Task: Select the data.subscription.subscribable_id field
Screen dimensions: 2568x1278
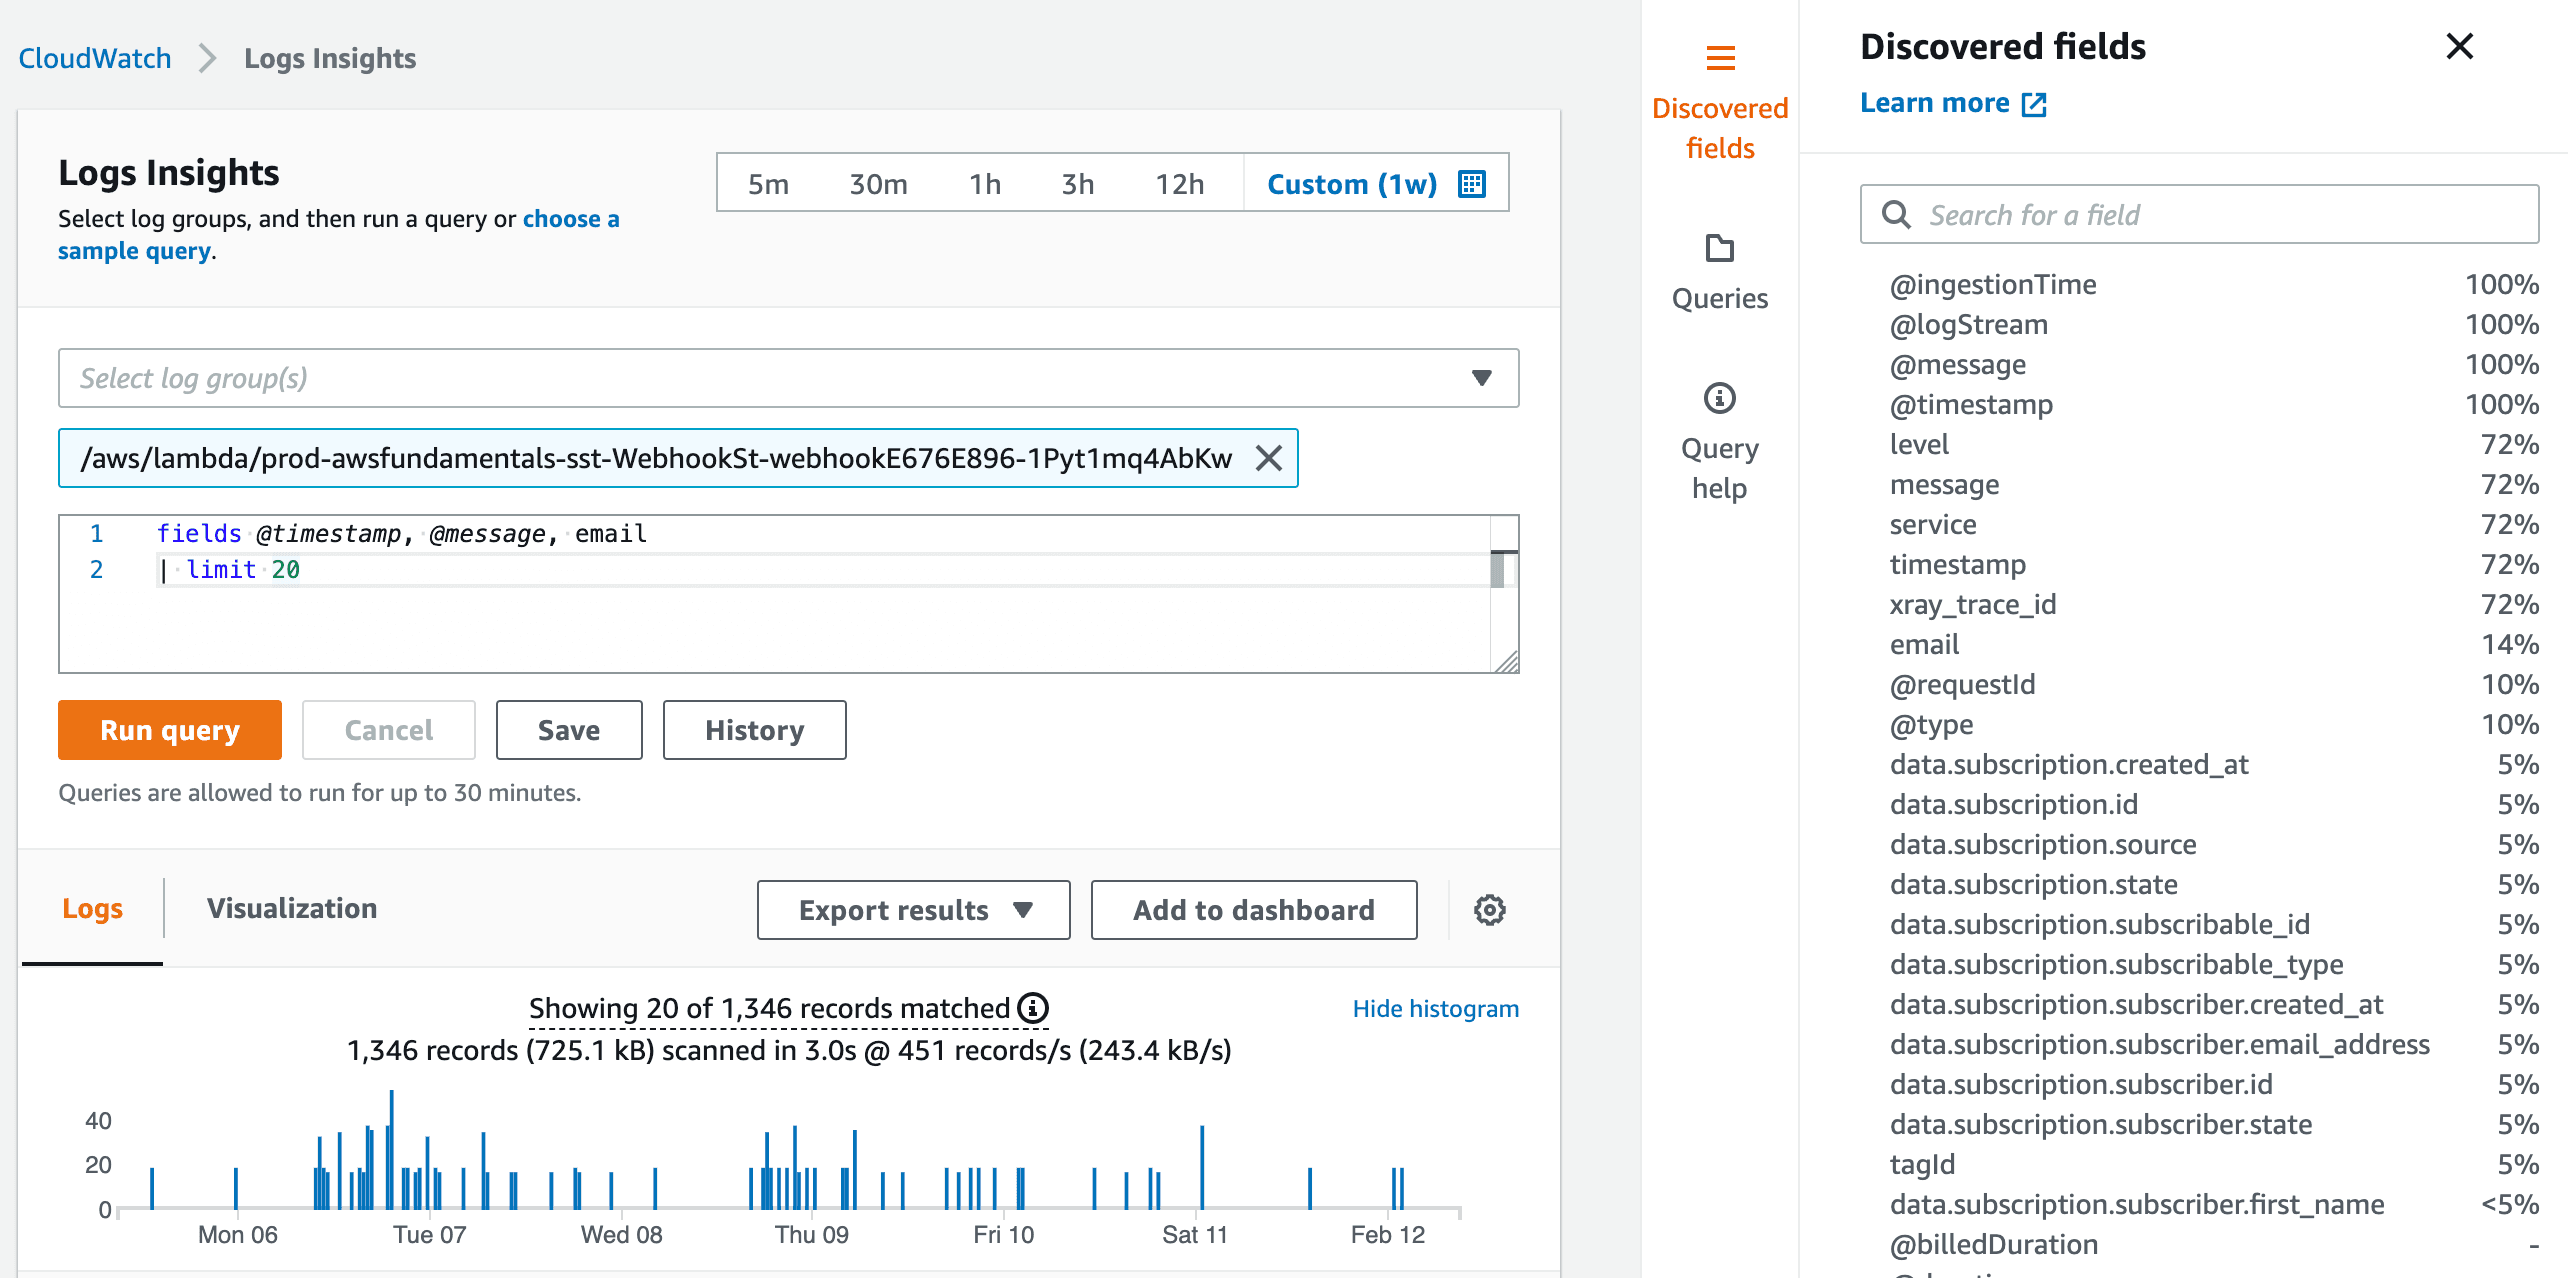Action: point(2100,924)
